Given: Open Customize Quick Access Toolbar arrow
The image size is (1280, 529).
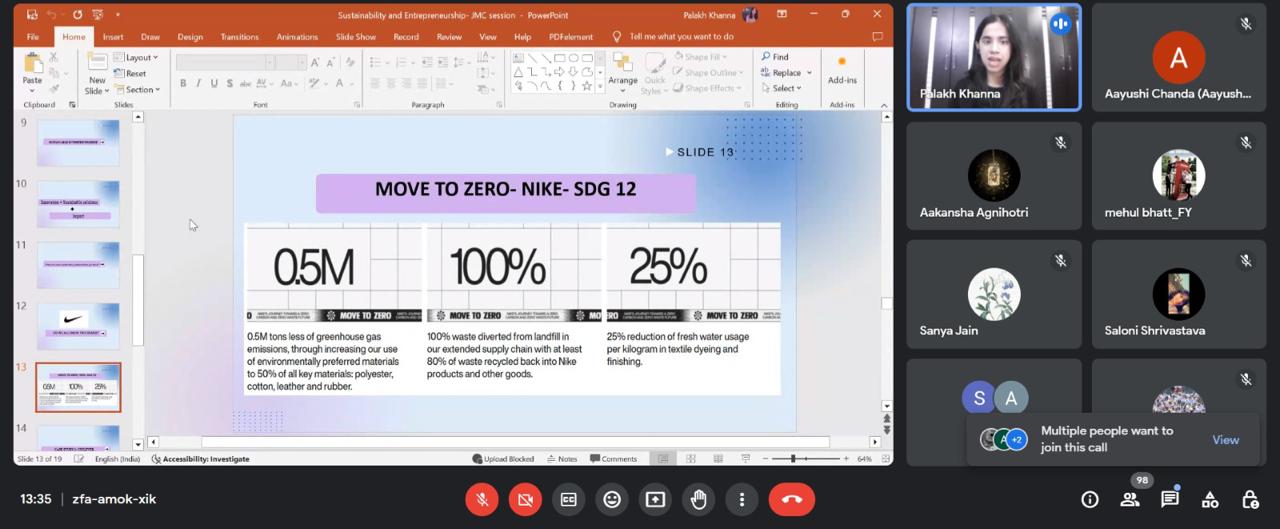Looking at the screenshot, I should (x=117, y=15).
